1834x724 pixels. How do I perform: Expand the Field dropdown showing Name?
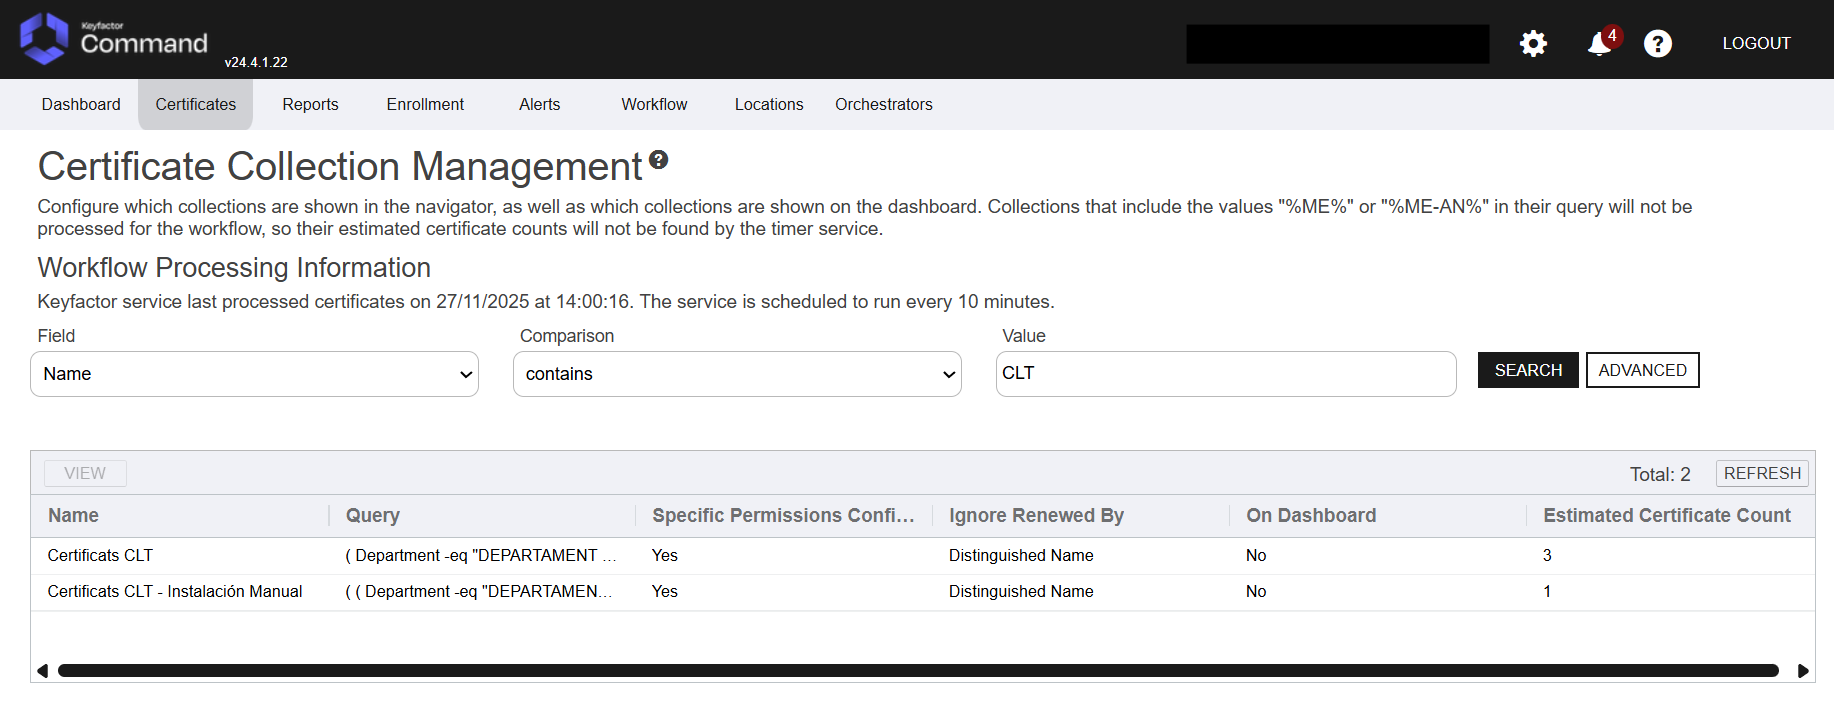point(254,374)
